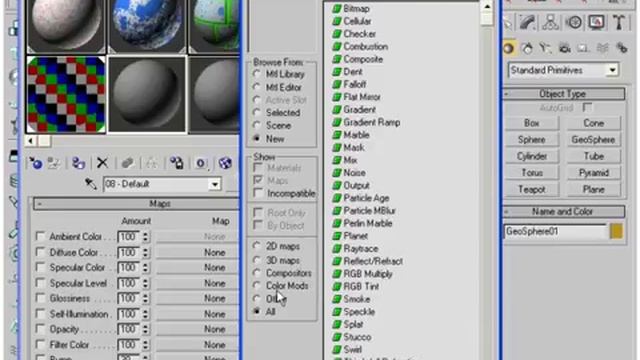This screenshot has width=640, height=360.
Task: Select the Systems category icon
Action: [622, 49]
